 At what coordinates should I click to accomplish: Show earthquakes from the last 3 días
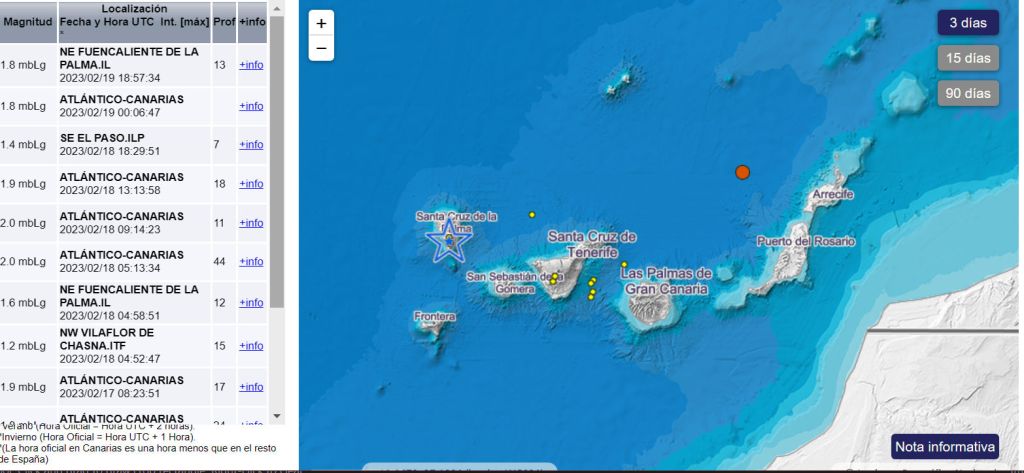(x=968, y=22)
